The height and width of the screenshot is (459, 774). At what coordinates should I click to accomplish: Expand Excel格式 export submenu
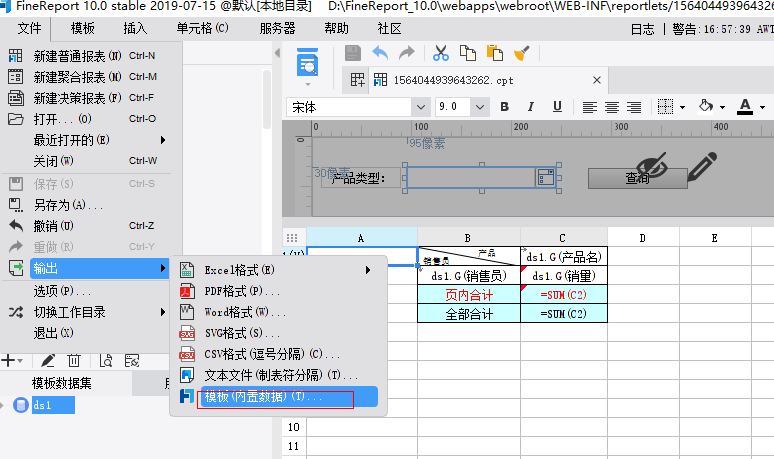(x=276, y=270)
